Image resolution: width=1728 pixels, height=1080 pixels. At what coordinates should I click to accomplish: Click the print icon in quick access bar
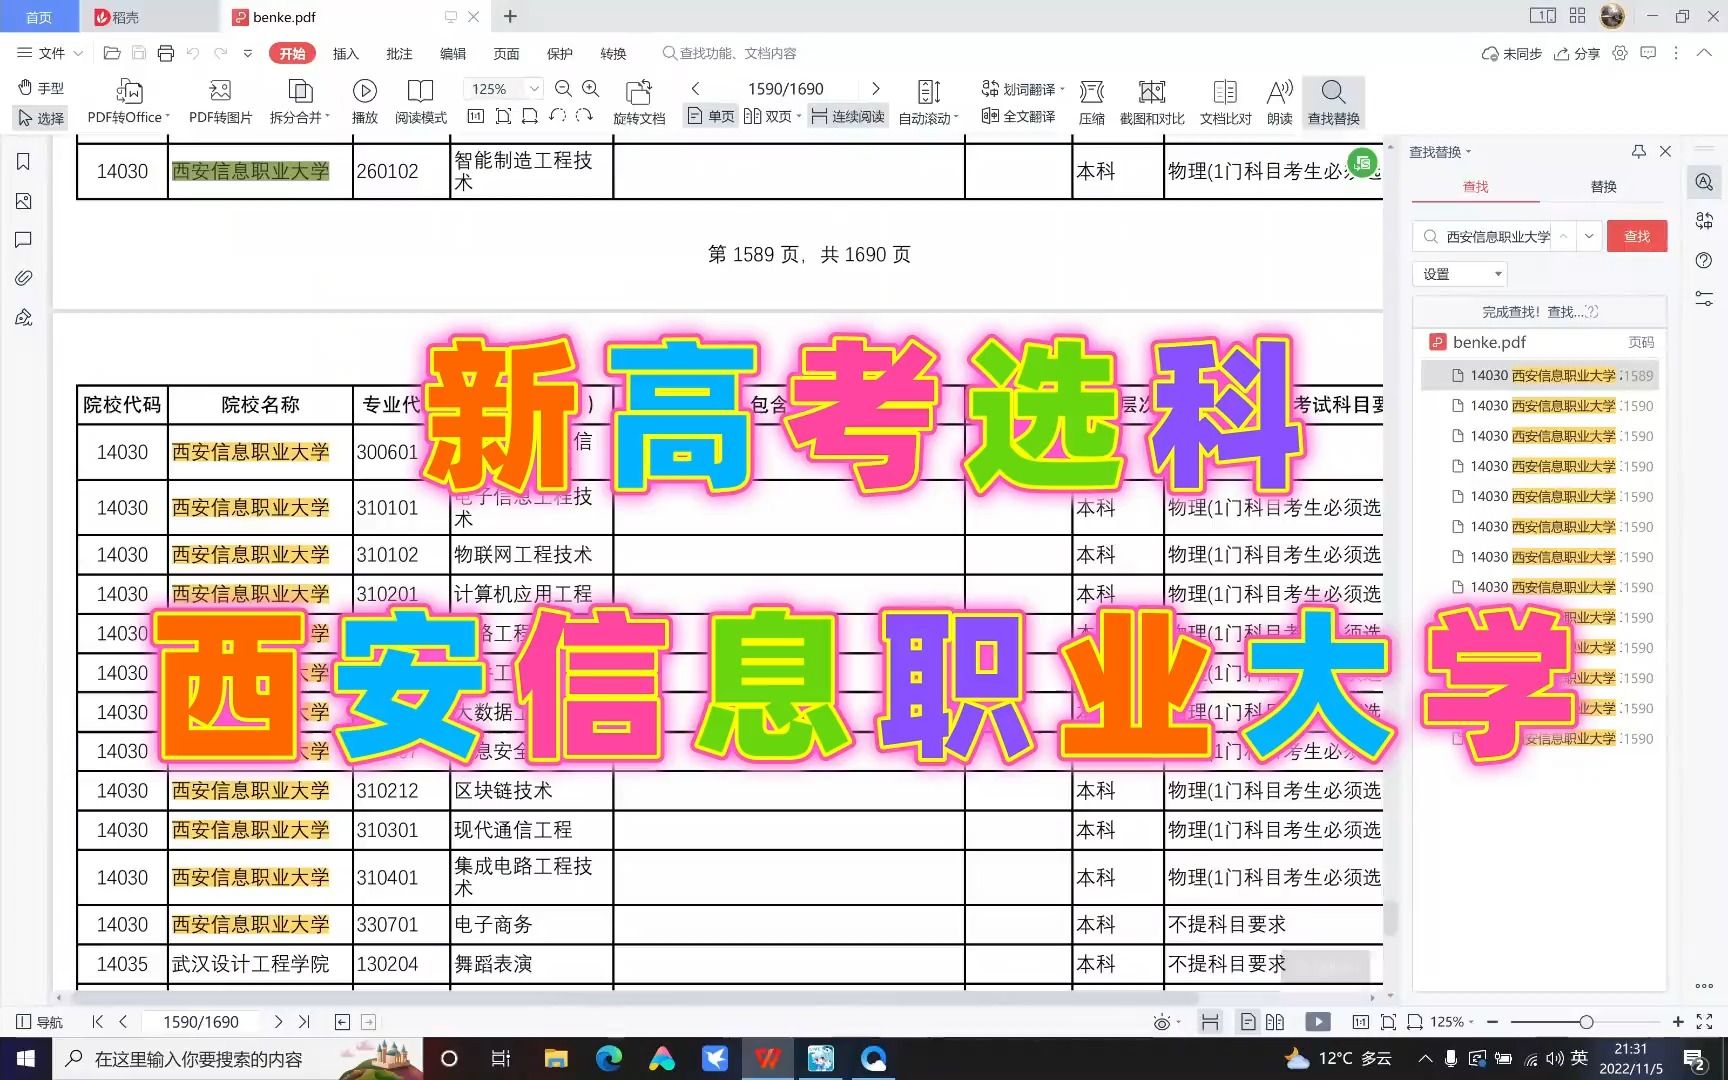166,53
